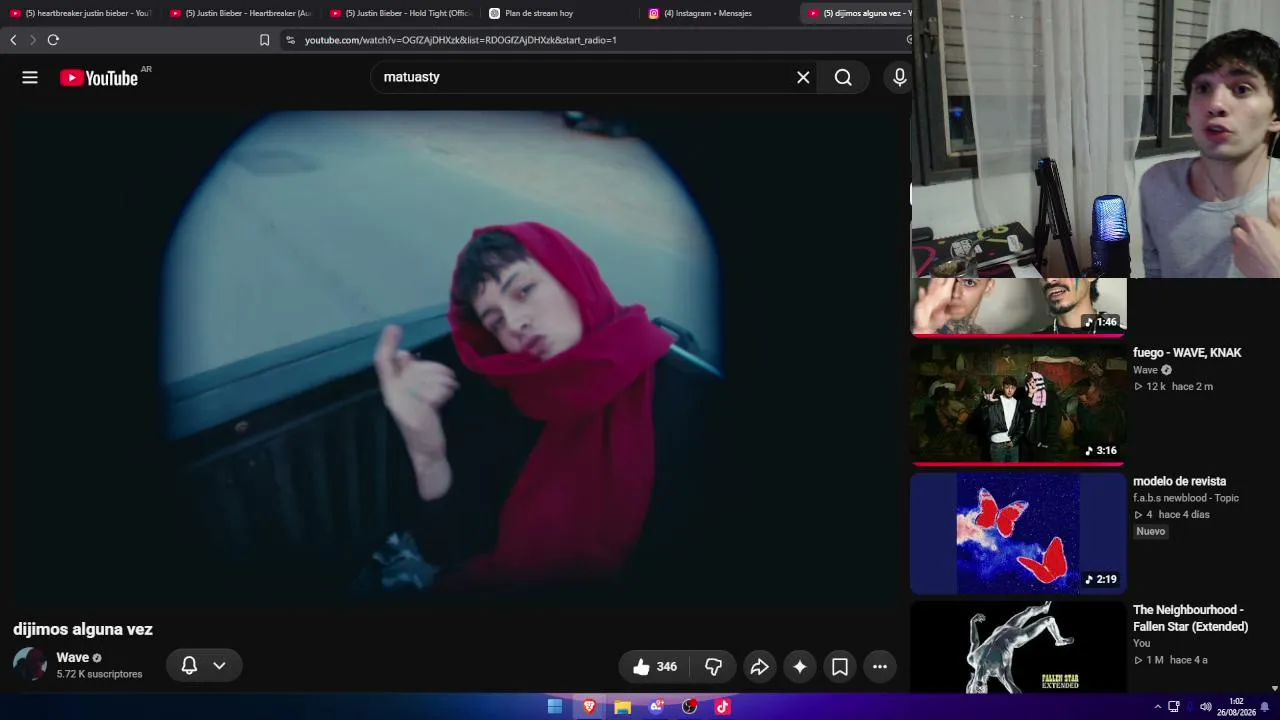Open network settings in system tray
The height and width of the screenshot is (720, 1280).
1174,707
